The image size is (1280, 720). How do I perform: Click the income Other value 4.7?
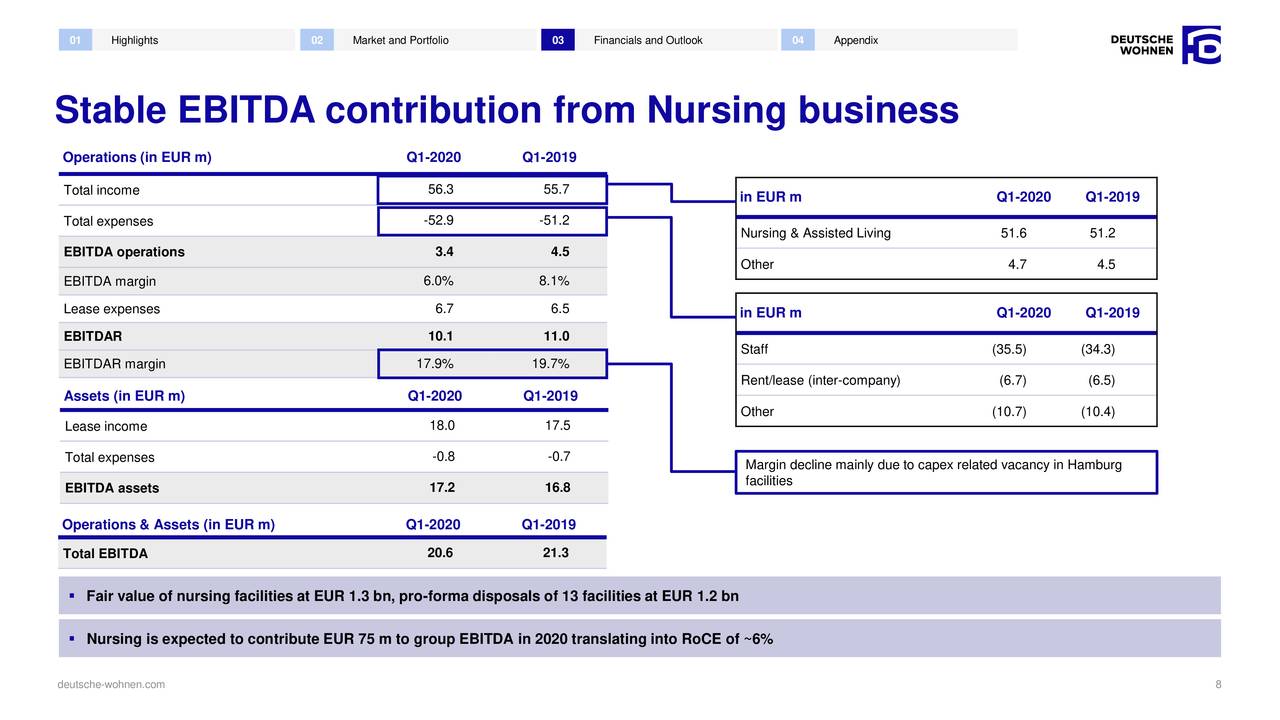coord(1017,265)
